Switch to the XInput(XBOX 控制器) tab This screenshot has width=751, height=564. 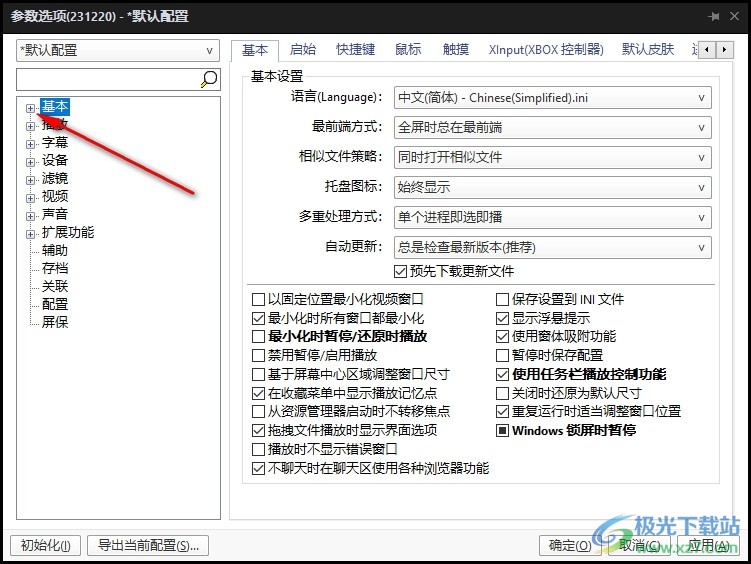pos(546,49)
